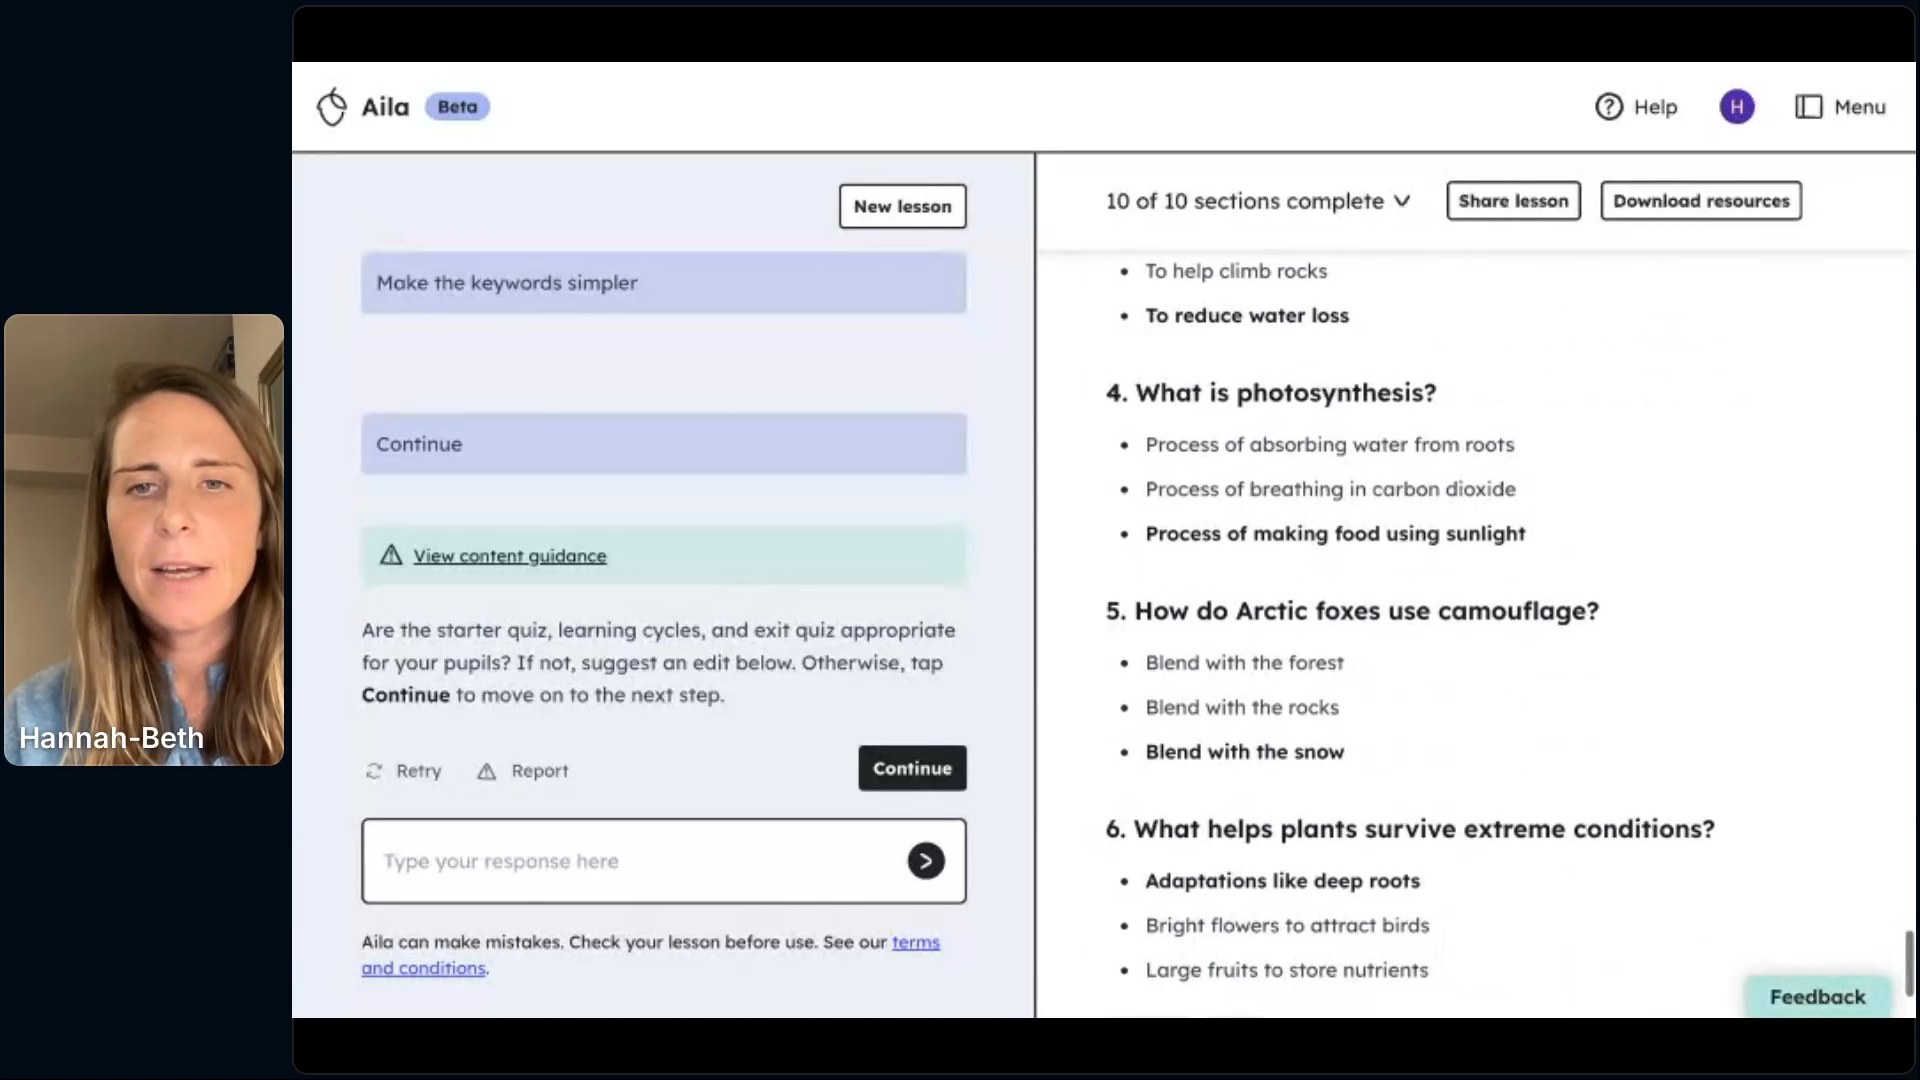Open the Menu sidebar icon
Screen dimensions: 1920x1080
pos(1808,107)
